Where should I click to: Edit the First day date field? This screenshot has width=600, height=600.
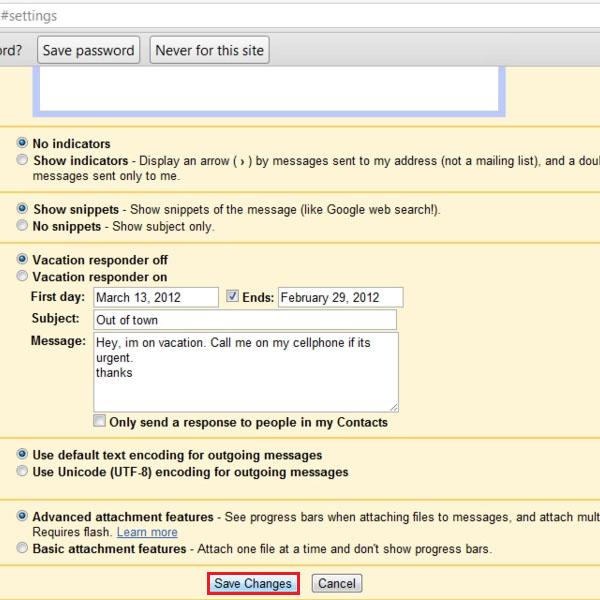coord(156,297)
